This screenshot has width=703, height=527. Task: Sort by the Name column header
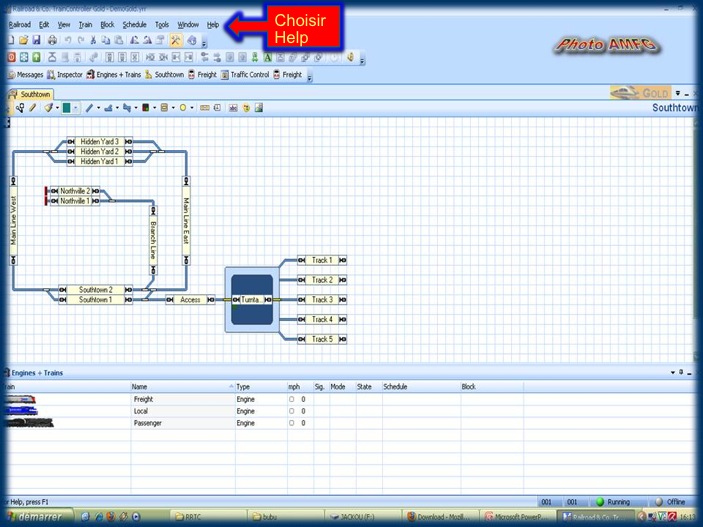click(x=182, y=387)
